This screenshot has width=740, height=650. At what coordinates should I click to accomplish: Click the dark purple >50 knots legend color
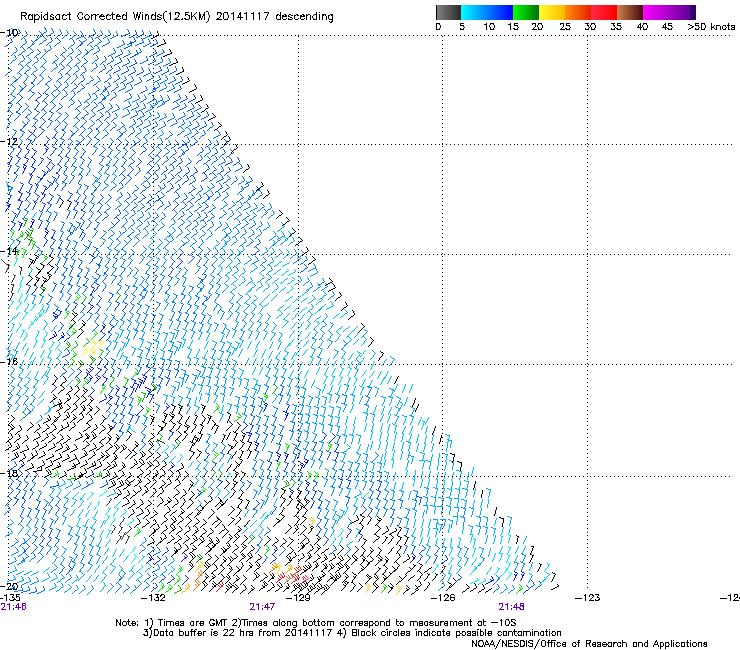tap(692, 12)
